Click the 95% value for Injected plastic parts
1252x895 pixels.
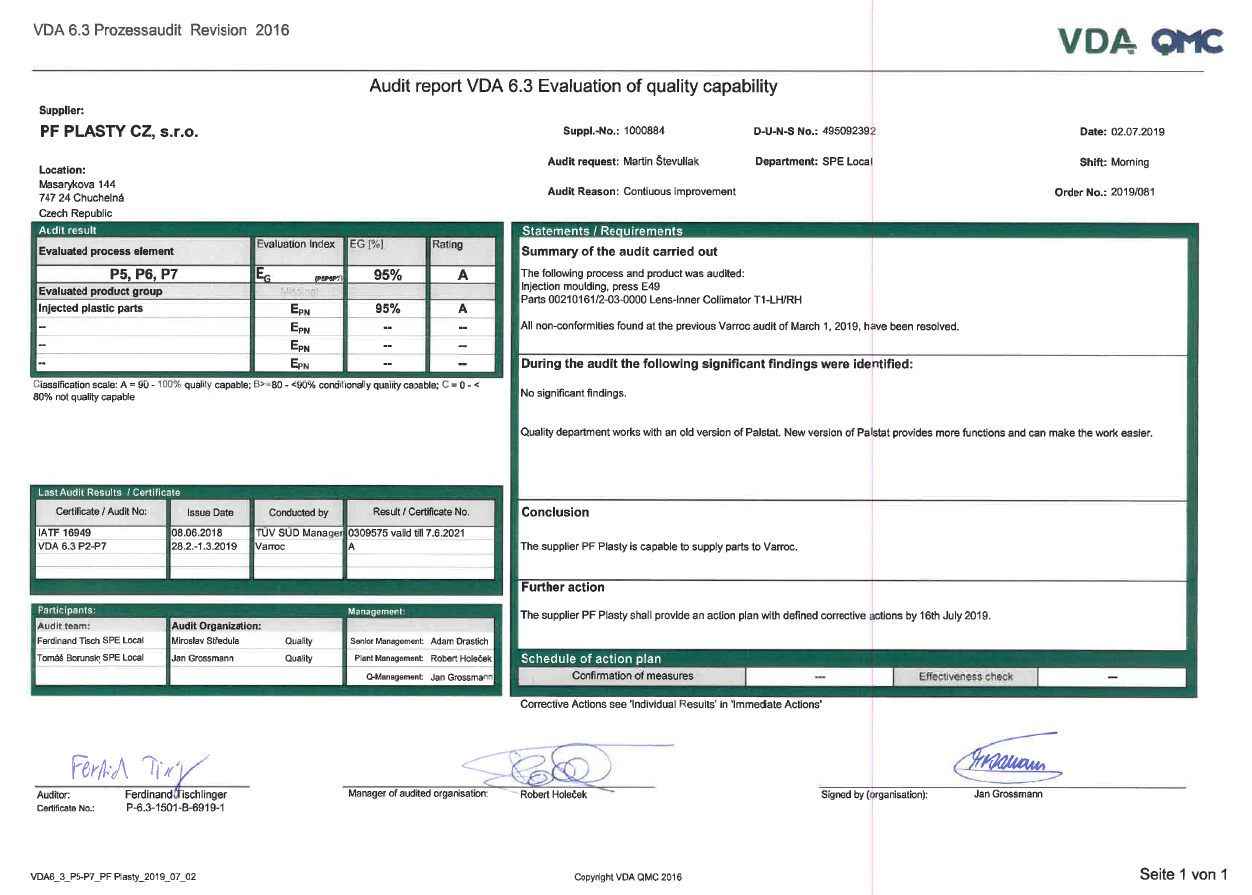tap(387, 308)
